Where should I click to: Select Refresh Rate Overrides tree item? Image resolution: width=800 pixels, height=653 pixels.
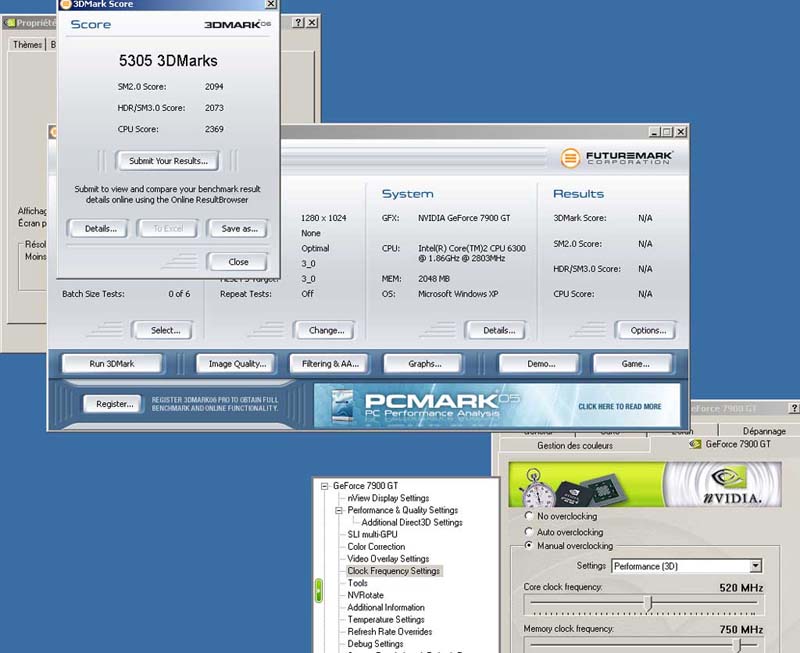[390, 632]
